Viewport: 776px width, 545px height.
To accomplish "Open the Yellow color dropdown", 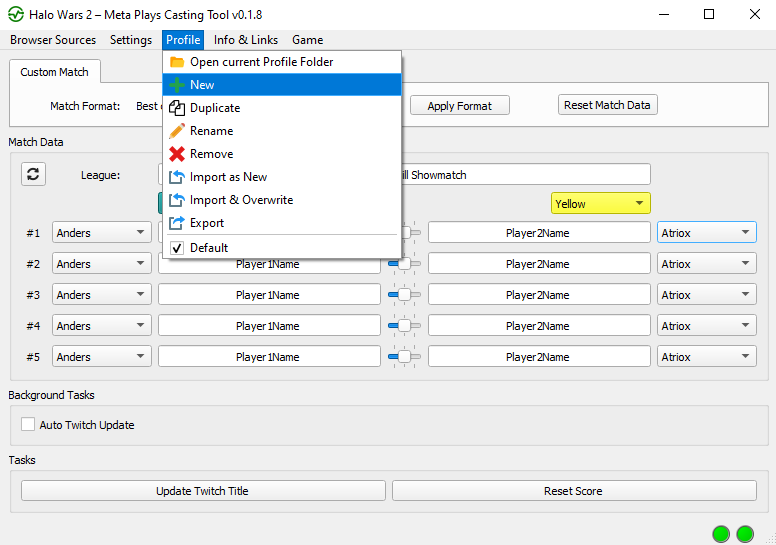I will point(600,204).
